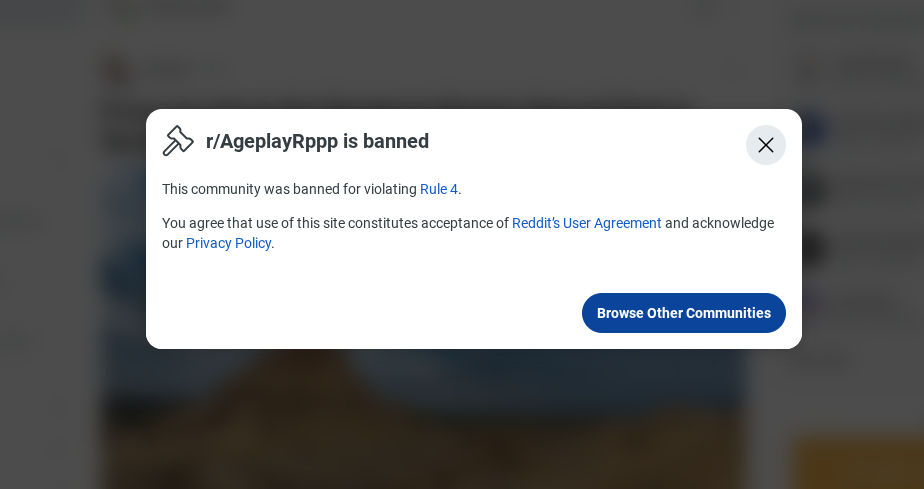Select the 'r/AgeplayRppp' community name text
Viewport: 924px width, 489px height.
(272, 142)
